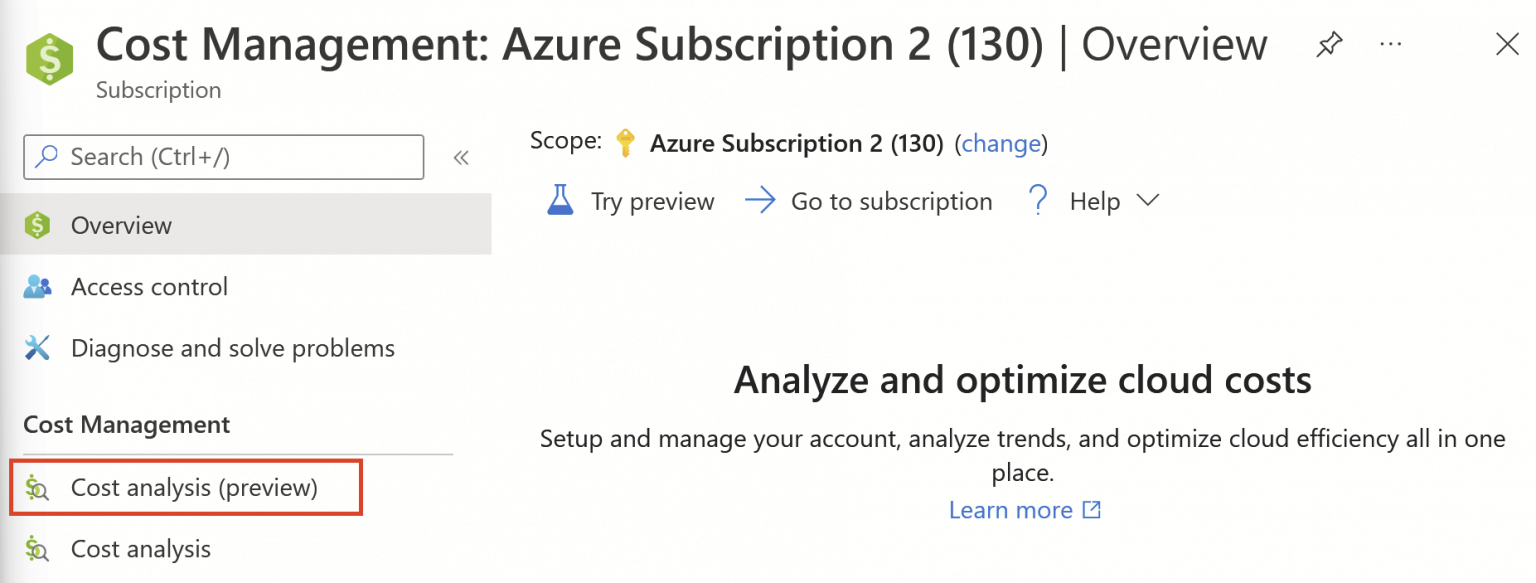Screen dimensions: 1536x583
Task: Click the Access control people icon
Action: pos(37,287)
